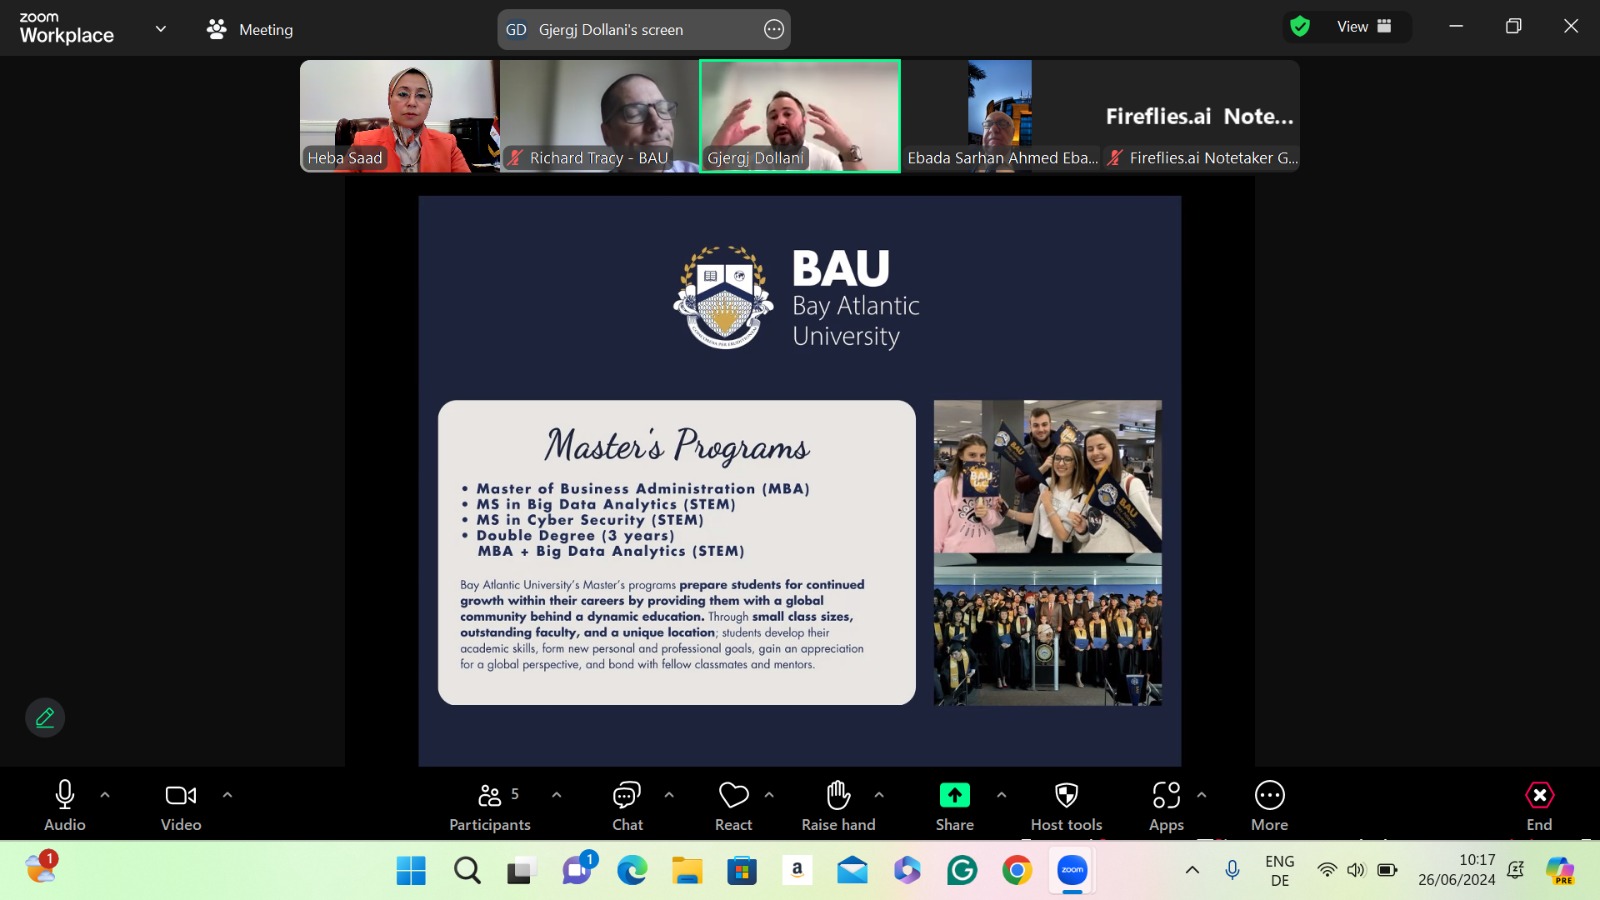Expand Apps options arrow
This screenshot has width=1600, height=900.
1202,795
